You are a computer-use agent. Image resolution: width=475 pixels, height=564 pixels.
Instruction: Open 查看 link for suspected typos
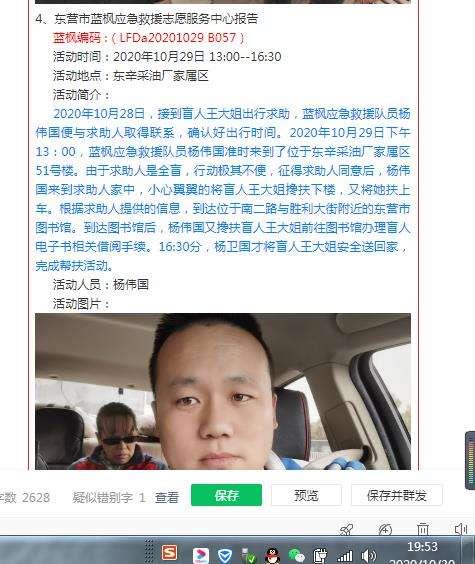(166, 497)
